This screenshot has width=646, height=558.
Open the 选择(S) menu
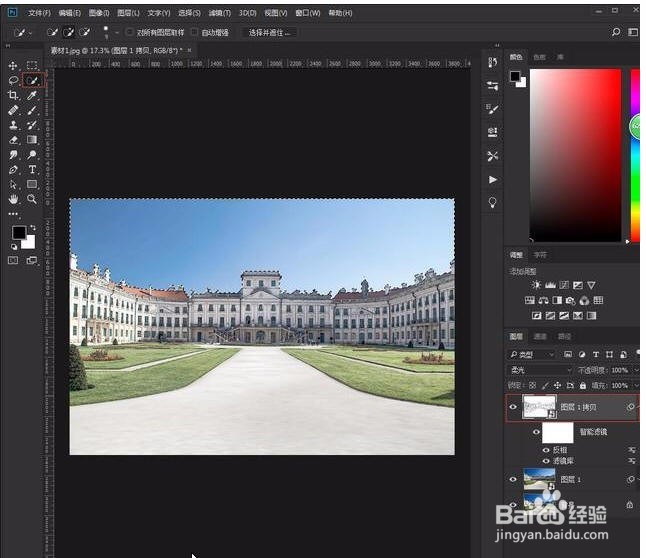[189, 13]
